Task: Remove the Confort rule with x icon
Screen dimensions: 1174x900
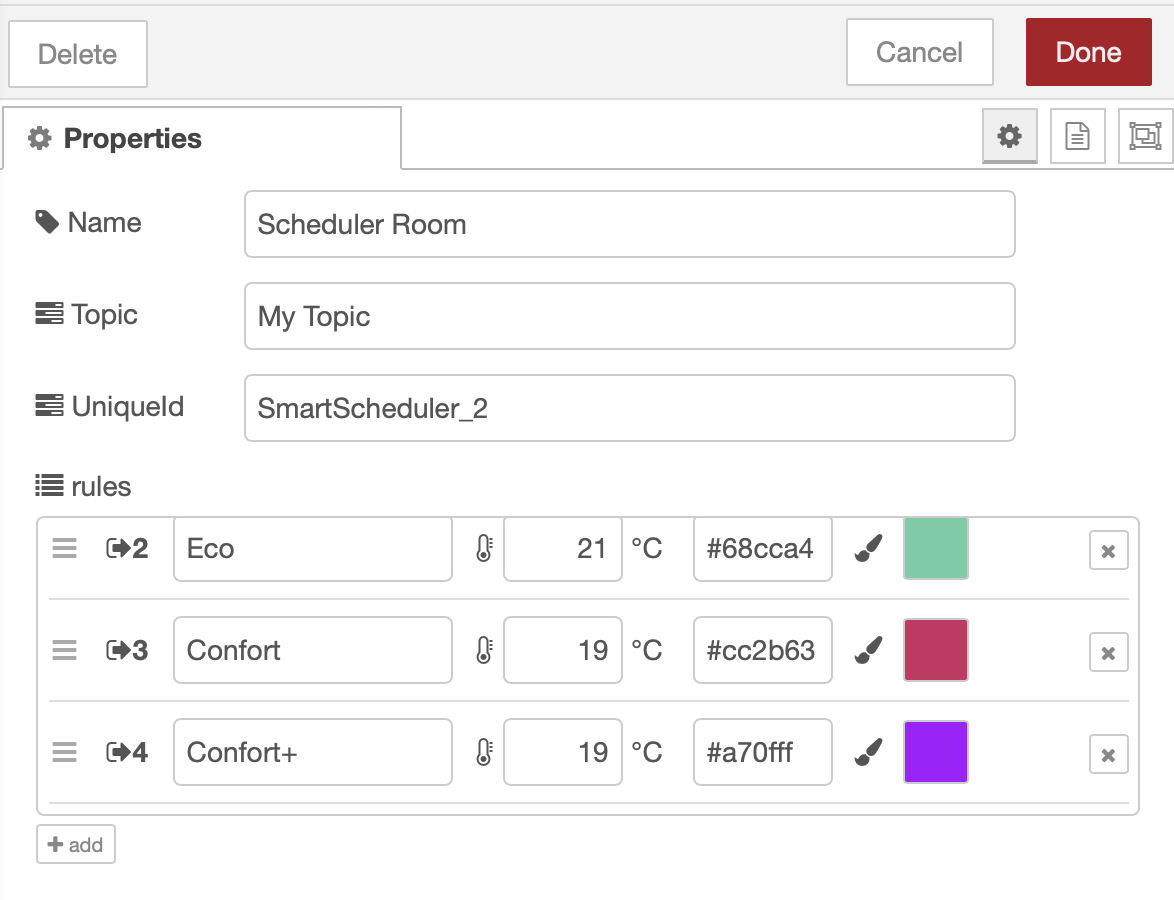Action: coord(1108,653)
